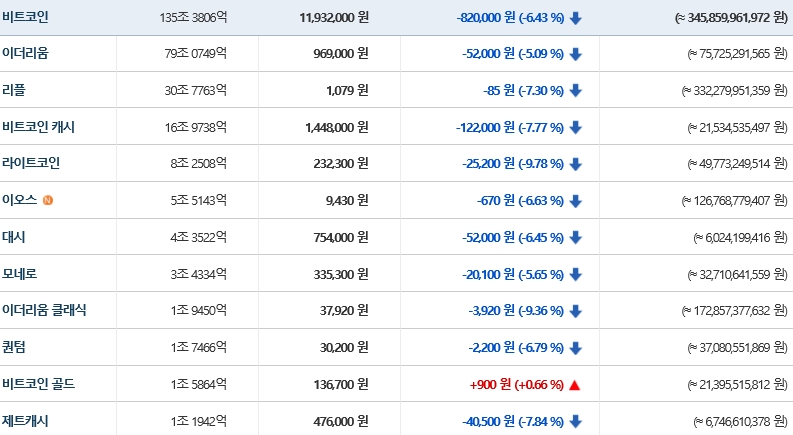Click the down arrow beside 리플's -7.30%
Image resolution: width=793 pixels, height=435 pixels.
[x=575, y=91]
